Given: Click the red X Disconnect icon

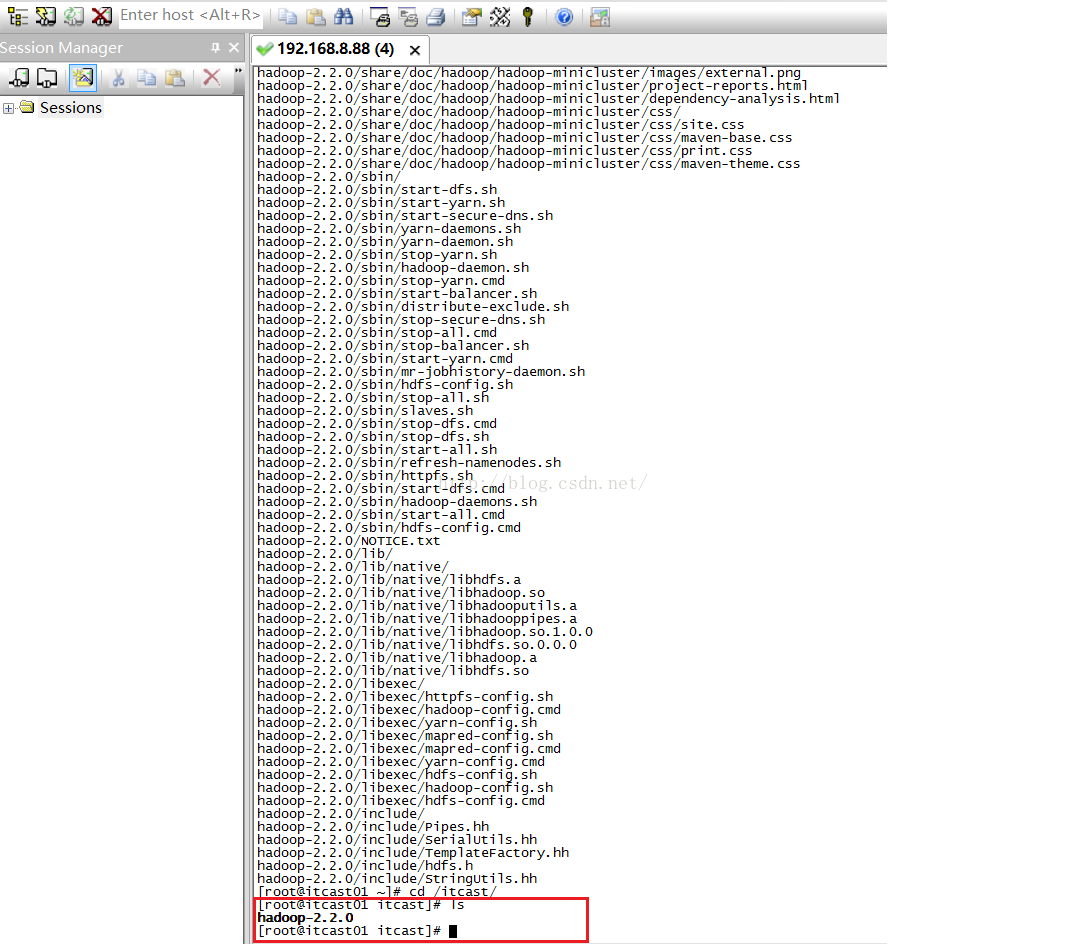Looking at the screenshot, I should [101, 16].
